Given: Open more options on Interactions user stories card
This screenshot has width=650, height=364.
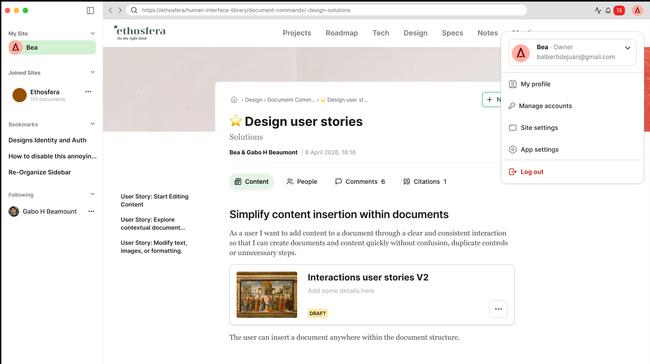Looking at the screenshot, I should point(498,309).
